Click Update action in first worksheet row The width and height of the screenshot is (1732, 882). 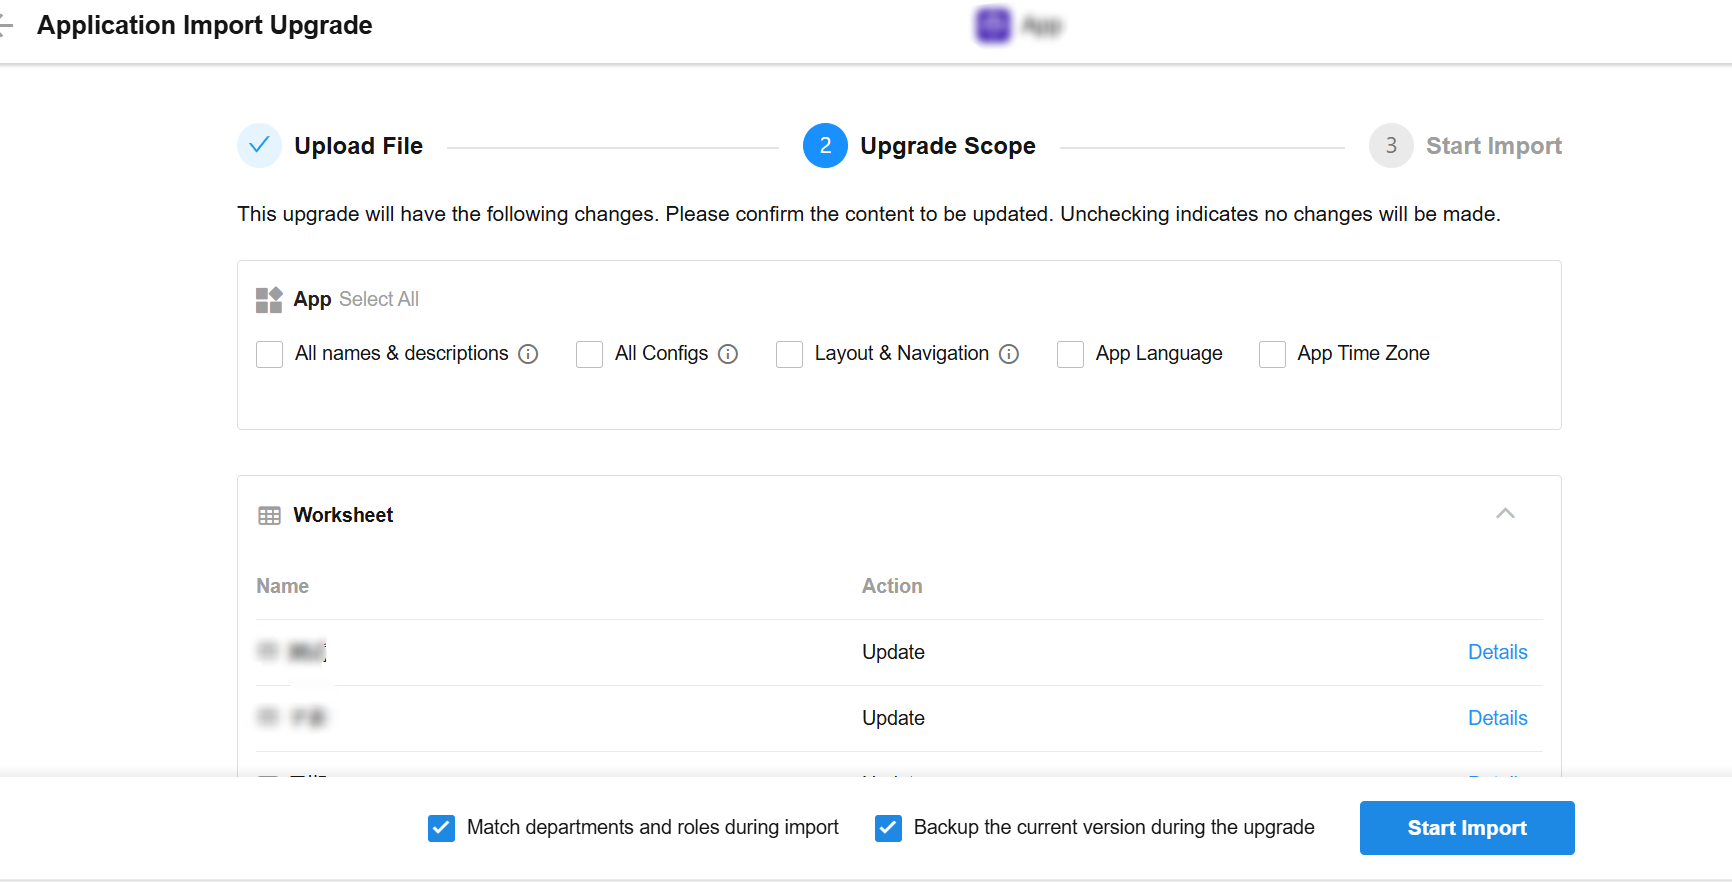pyautogui.click(x=893, y=652)
